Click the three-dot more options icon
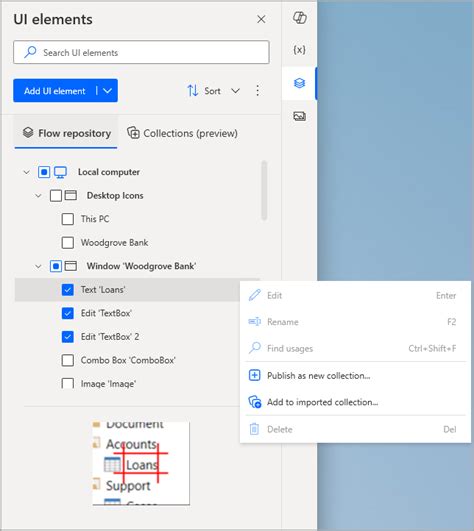Viewport: 474px width, 531px height. tap(258, 90)
